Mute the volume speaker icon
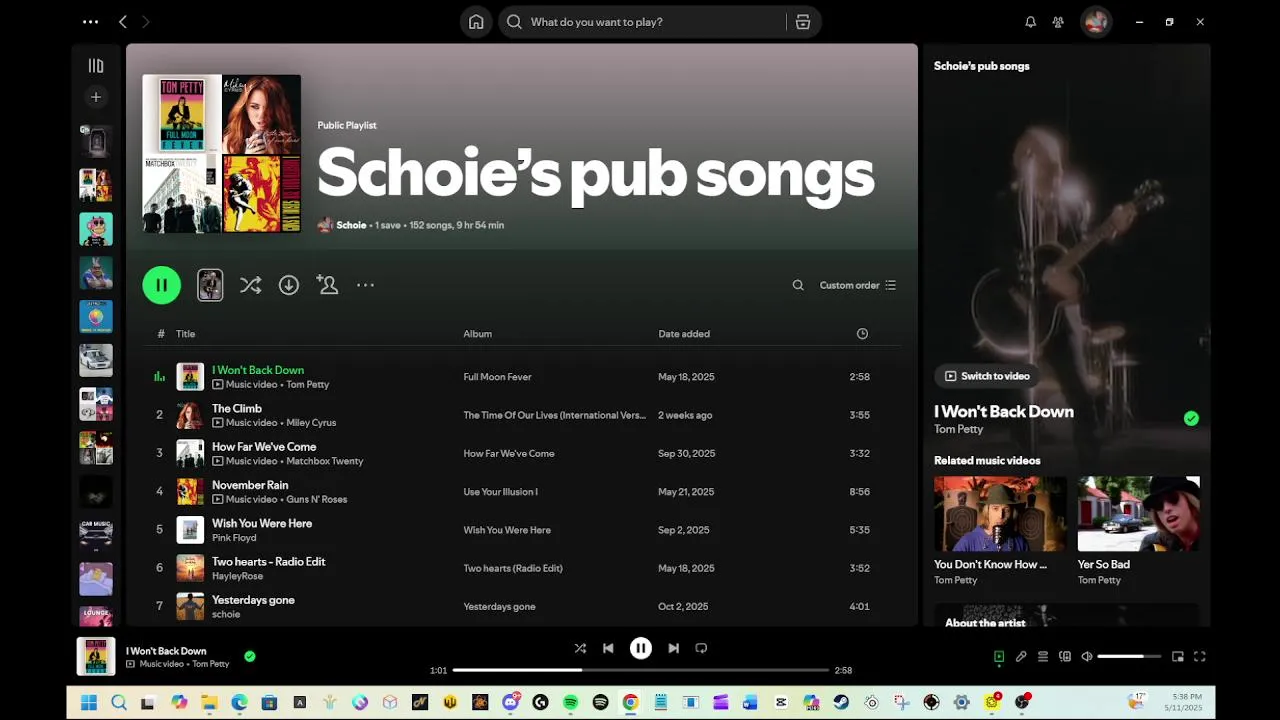Image resolution: width=1280 pixels, height=720 pixels. [1087, 657]
